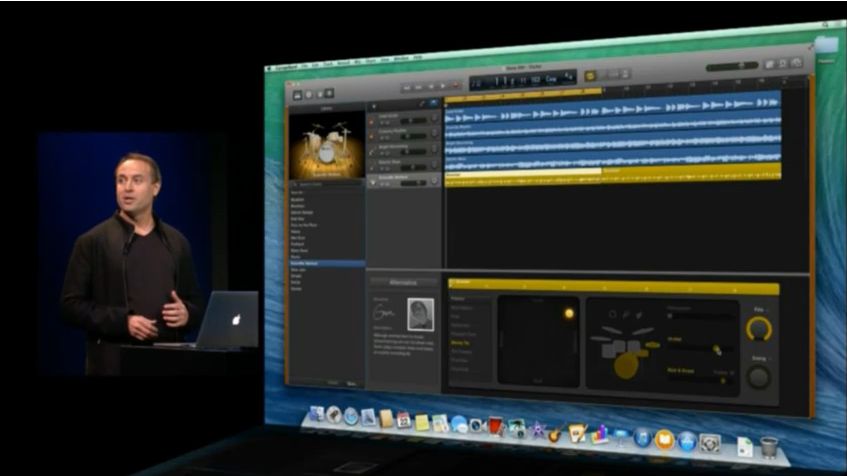This screenshot has height=476, width=847.
Task: Open System Preferences from the Dock
Action: point(710,444)
